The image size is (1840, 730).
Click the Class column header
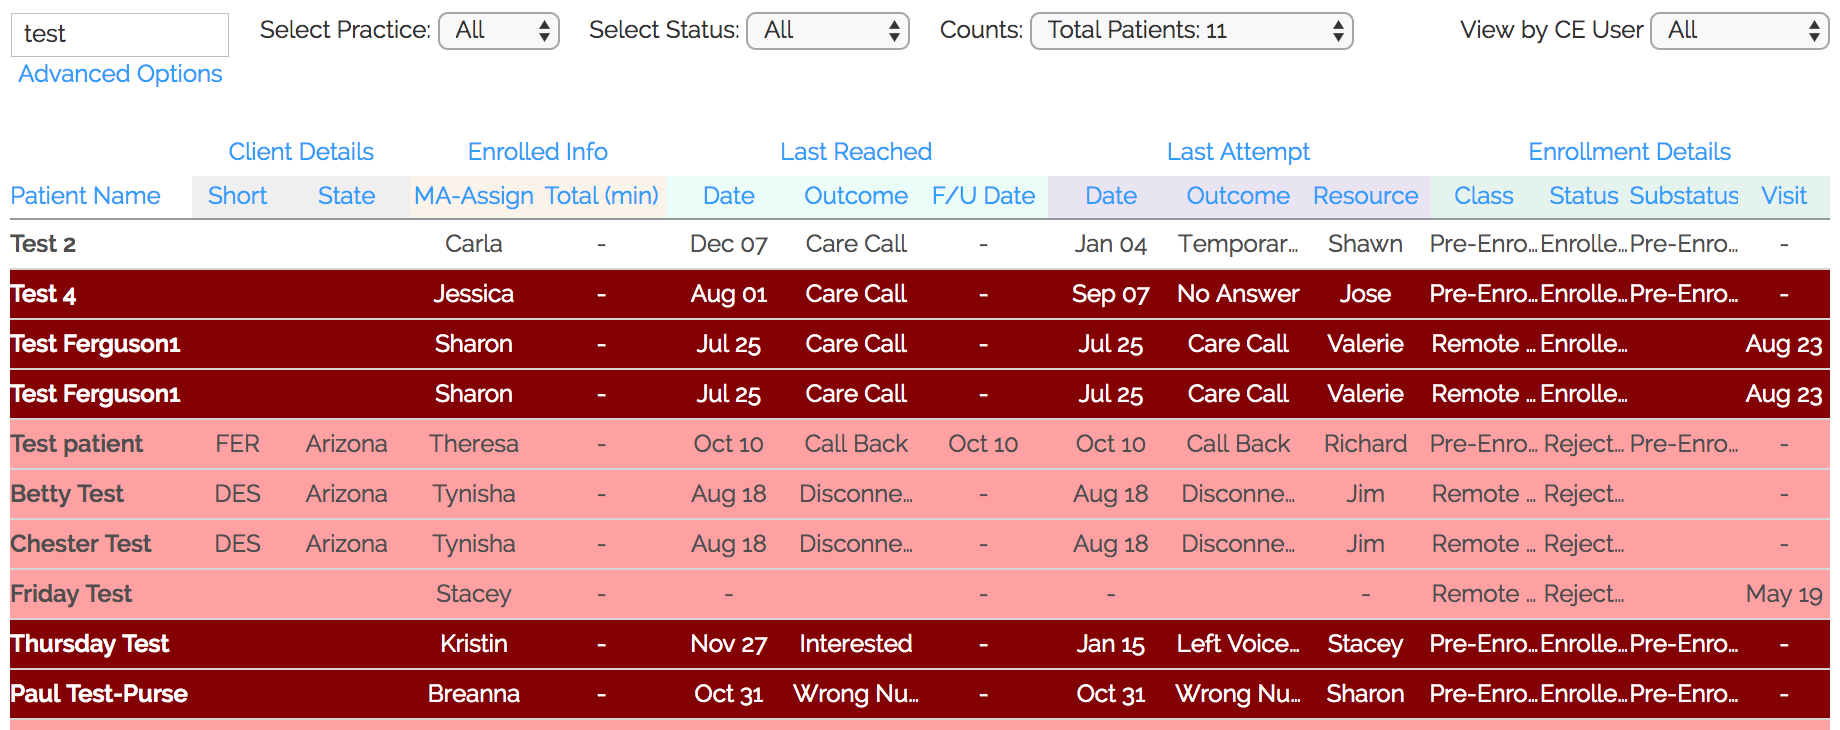pyautogui.click(x=1483, y=196)
